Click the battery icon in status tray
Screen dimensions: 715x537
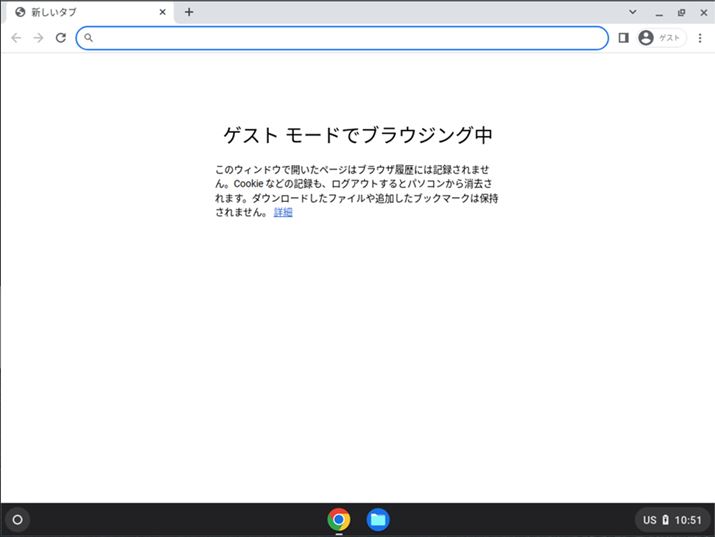pos(666,520)
